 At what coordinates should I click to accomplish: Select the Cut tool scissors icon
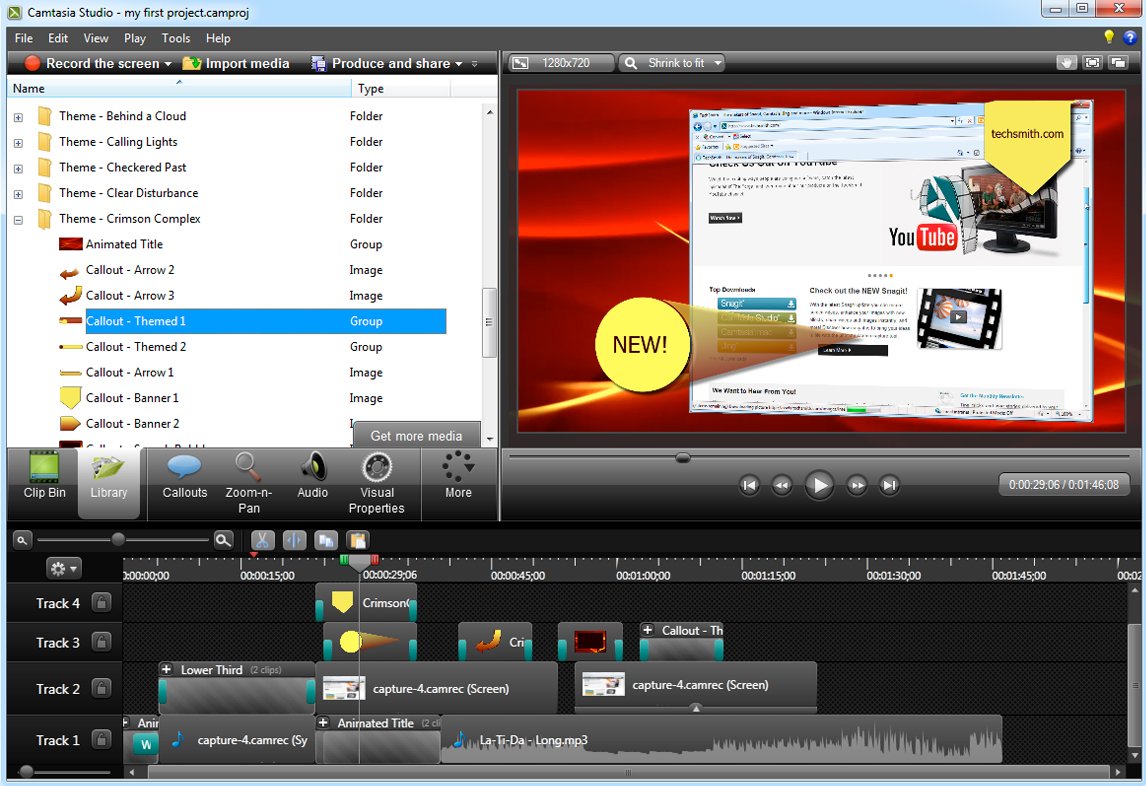[263, 540]
